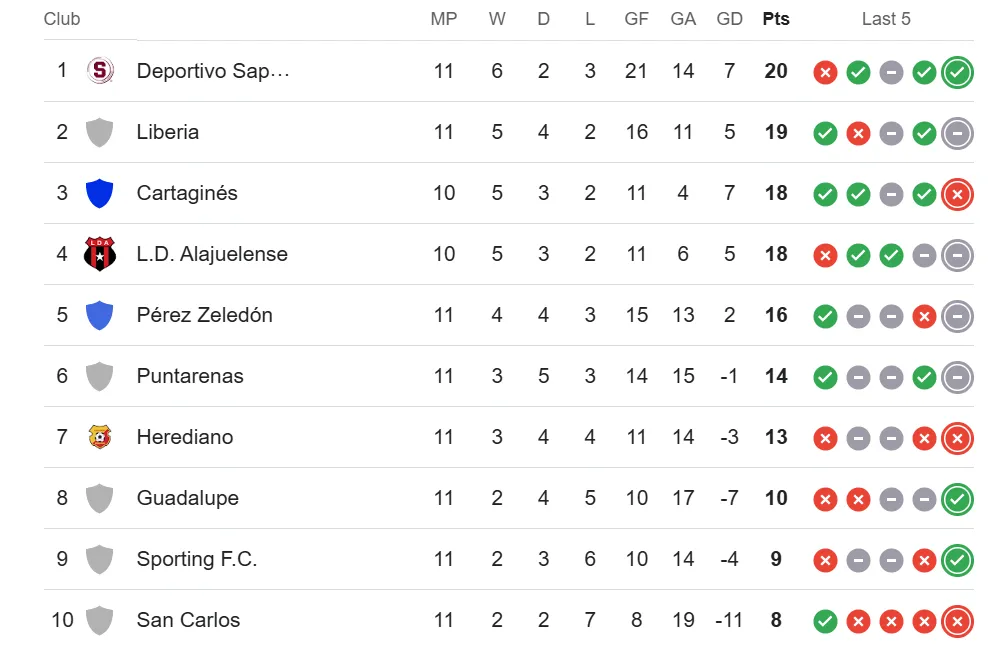Click the Deportivo Saprissa club crest
Viewport: 1006px width, 667px height.
tap(100, 71)
